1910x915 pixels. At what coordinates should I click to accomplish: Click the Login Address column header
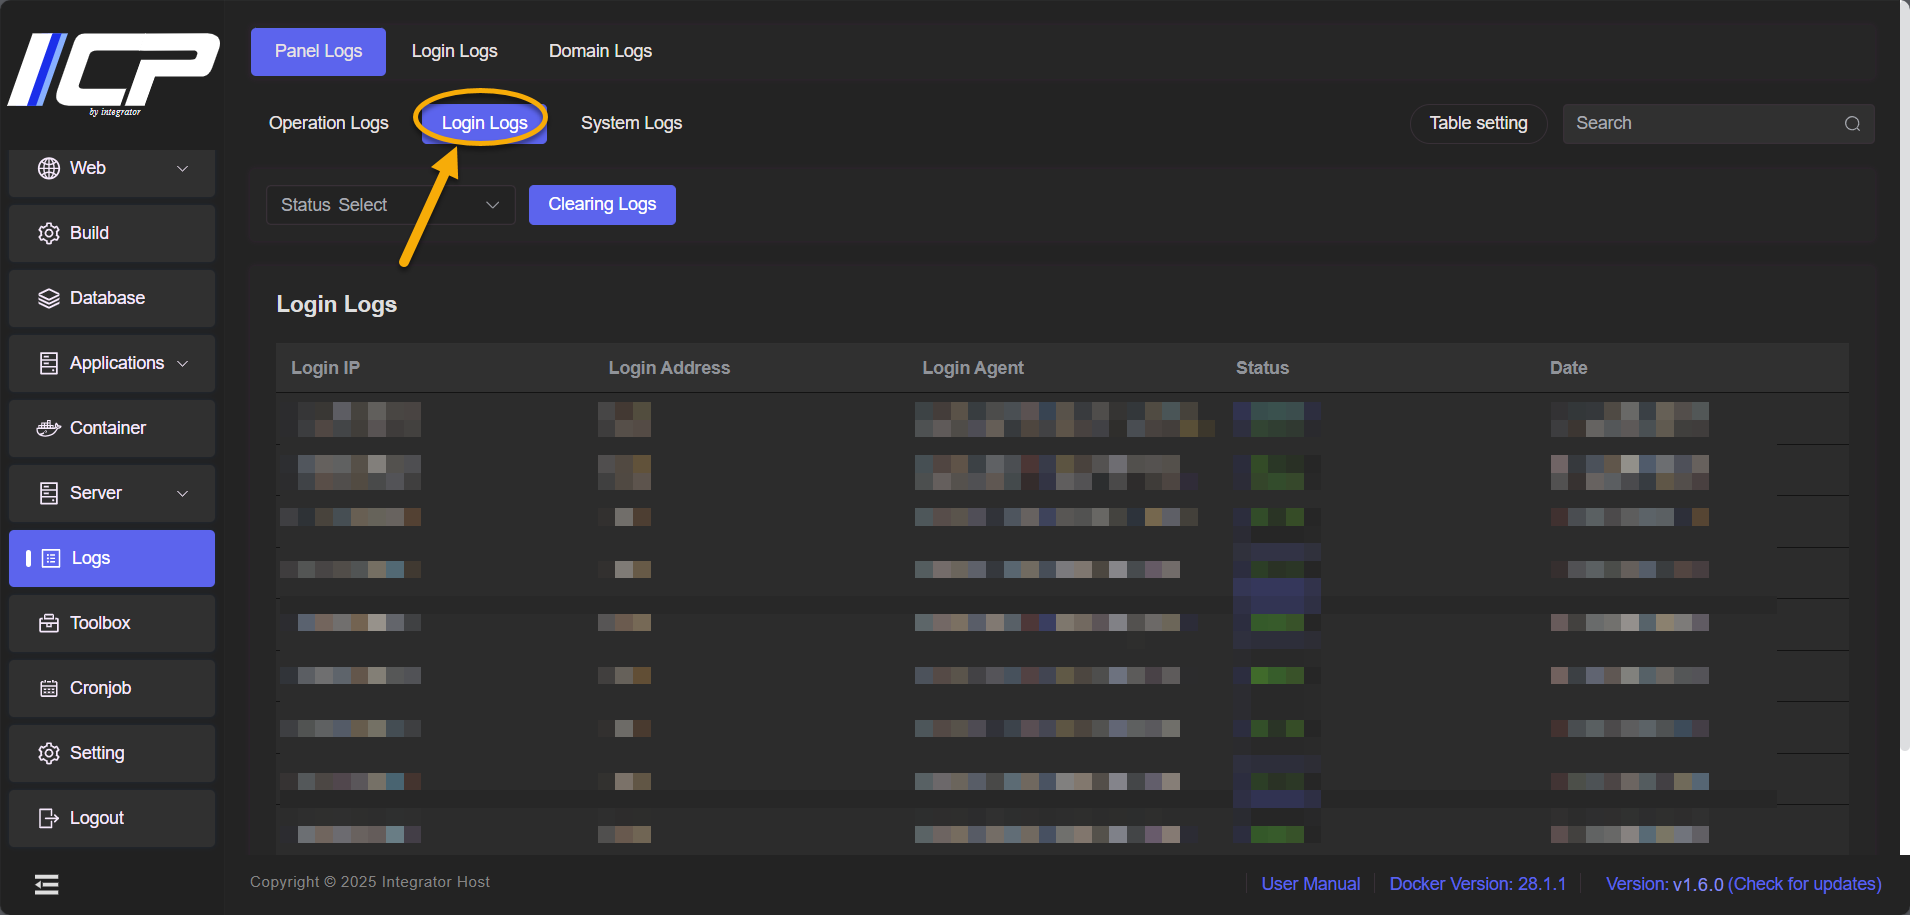669,368
